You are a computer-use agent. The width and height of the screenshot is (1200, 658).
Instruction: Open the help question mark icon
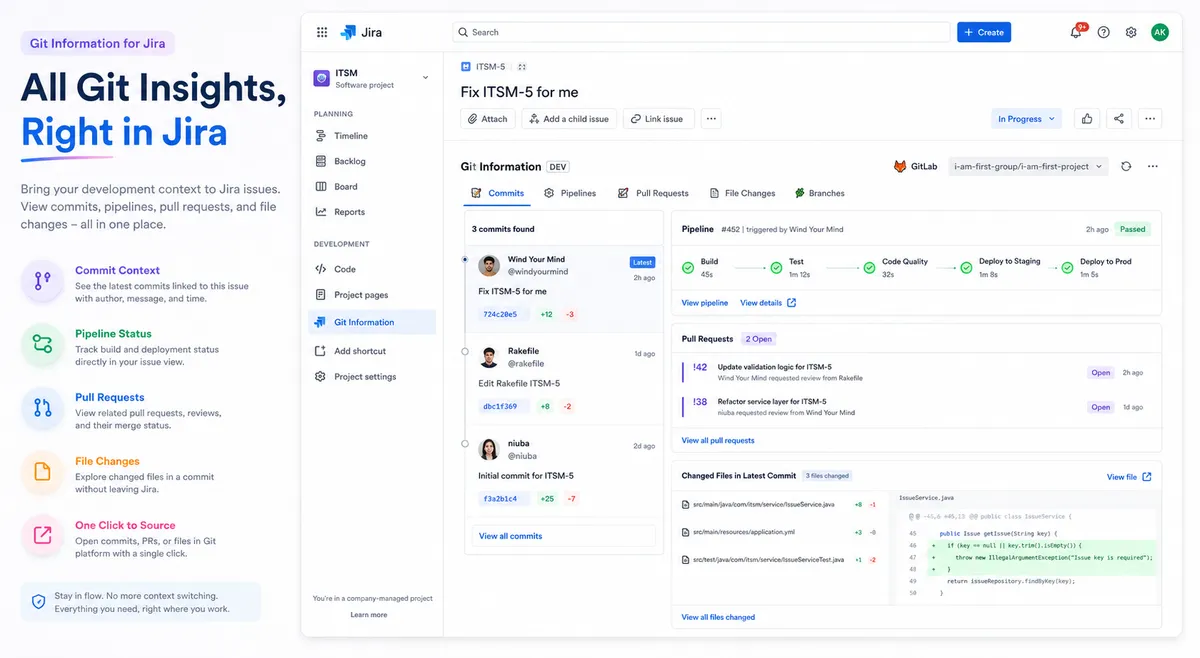1103,32
